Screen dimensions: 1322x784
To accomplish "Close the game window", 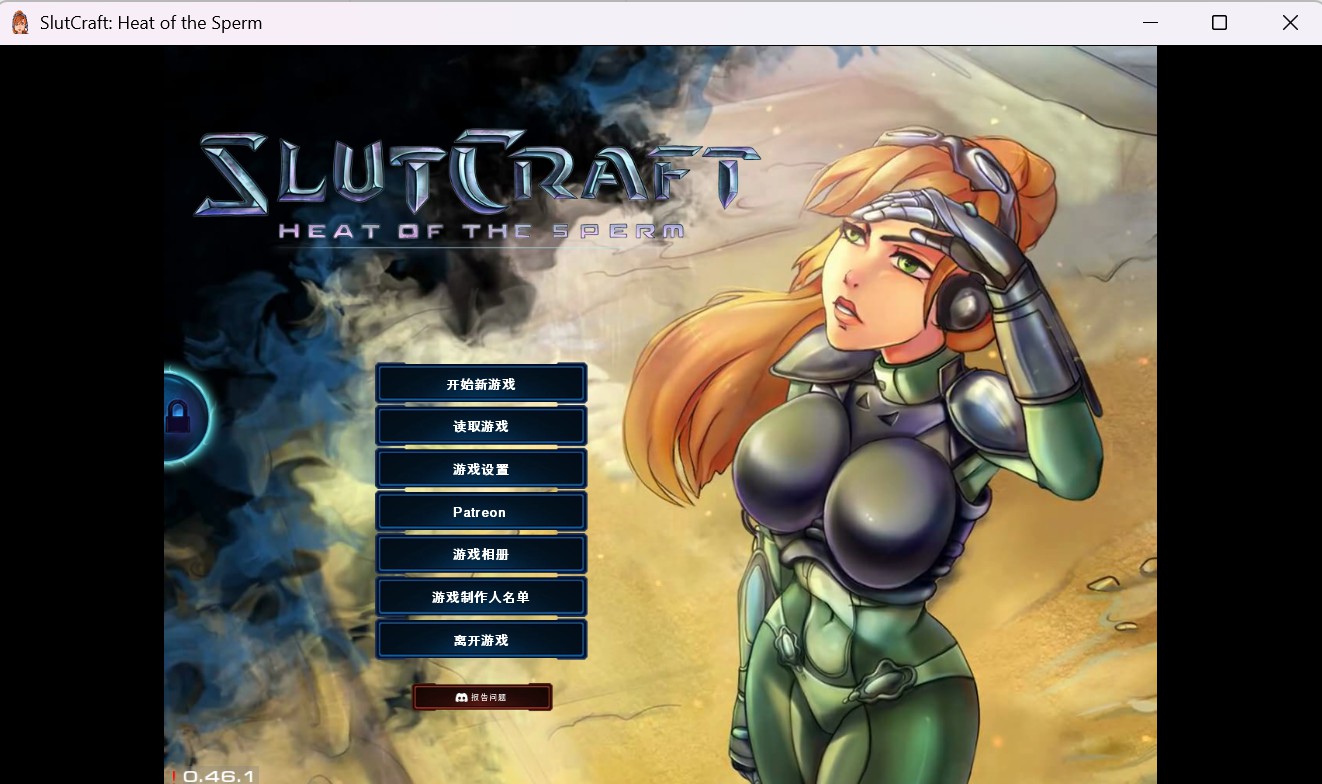I will pyautogui.click(x=1290, y=23).
